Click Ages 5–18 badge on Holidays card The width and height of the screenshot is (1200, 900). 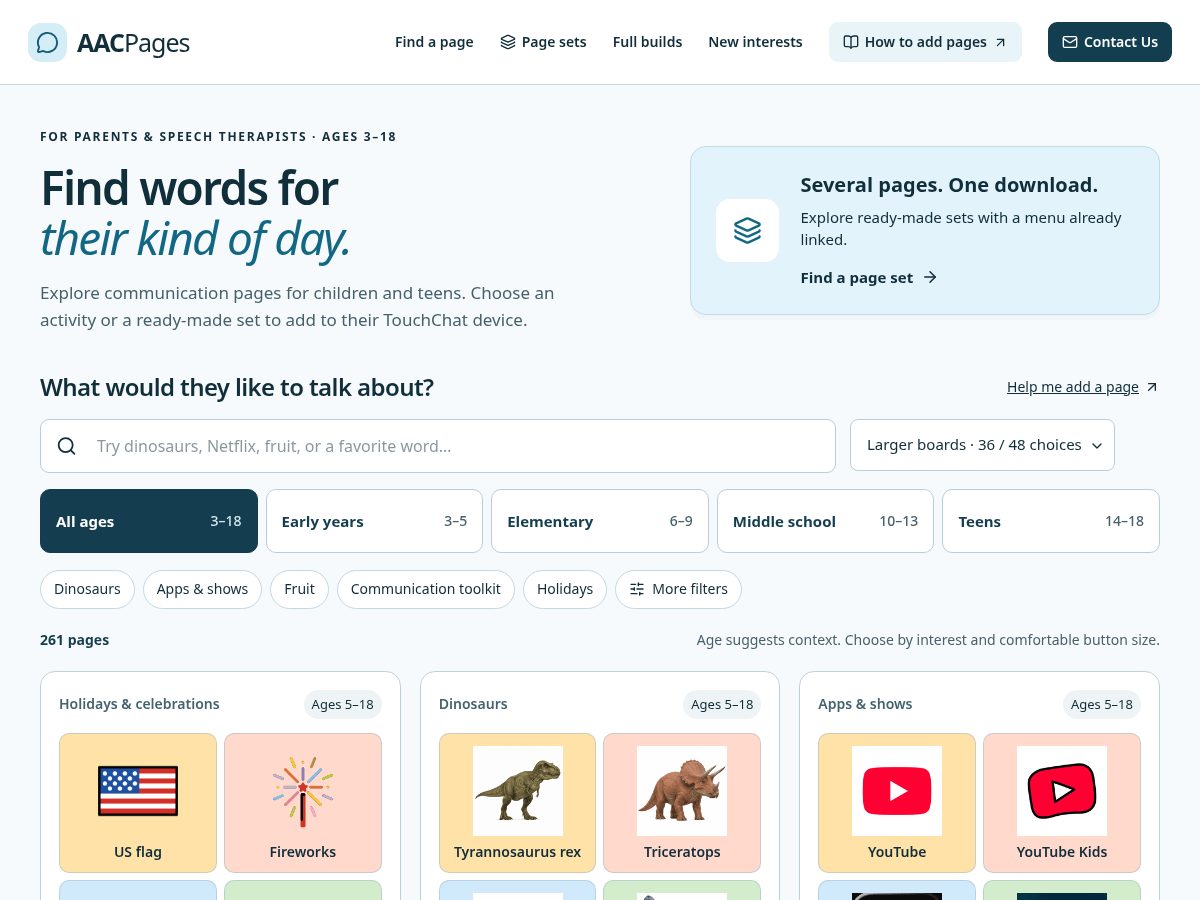coord(342,704)
